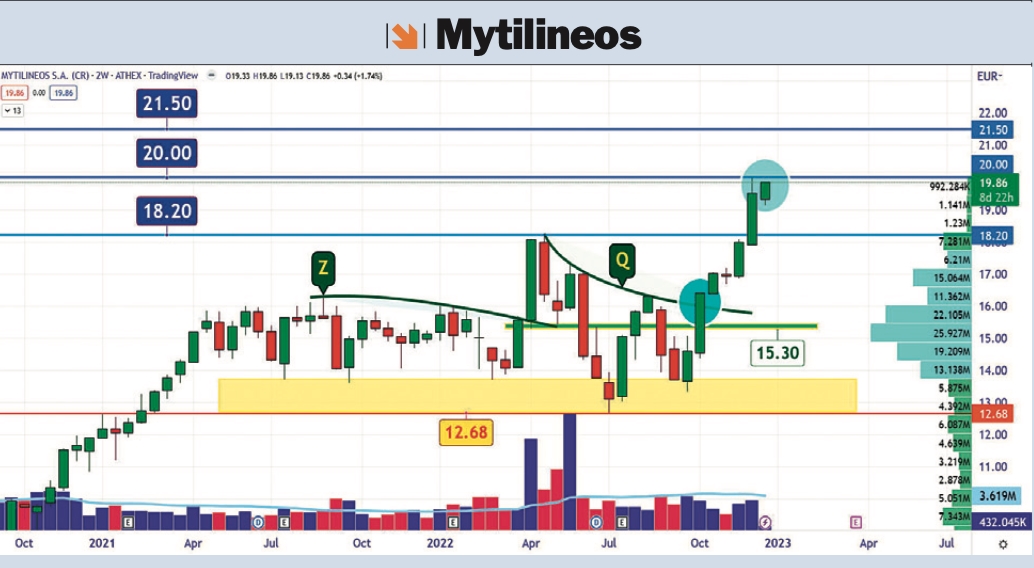Select the 20.00 annotation label box

pyautogui.click(x=167, y=153)
